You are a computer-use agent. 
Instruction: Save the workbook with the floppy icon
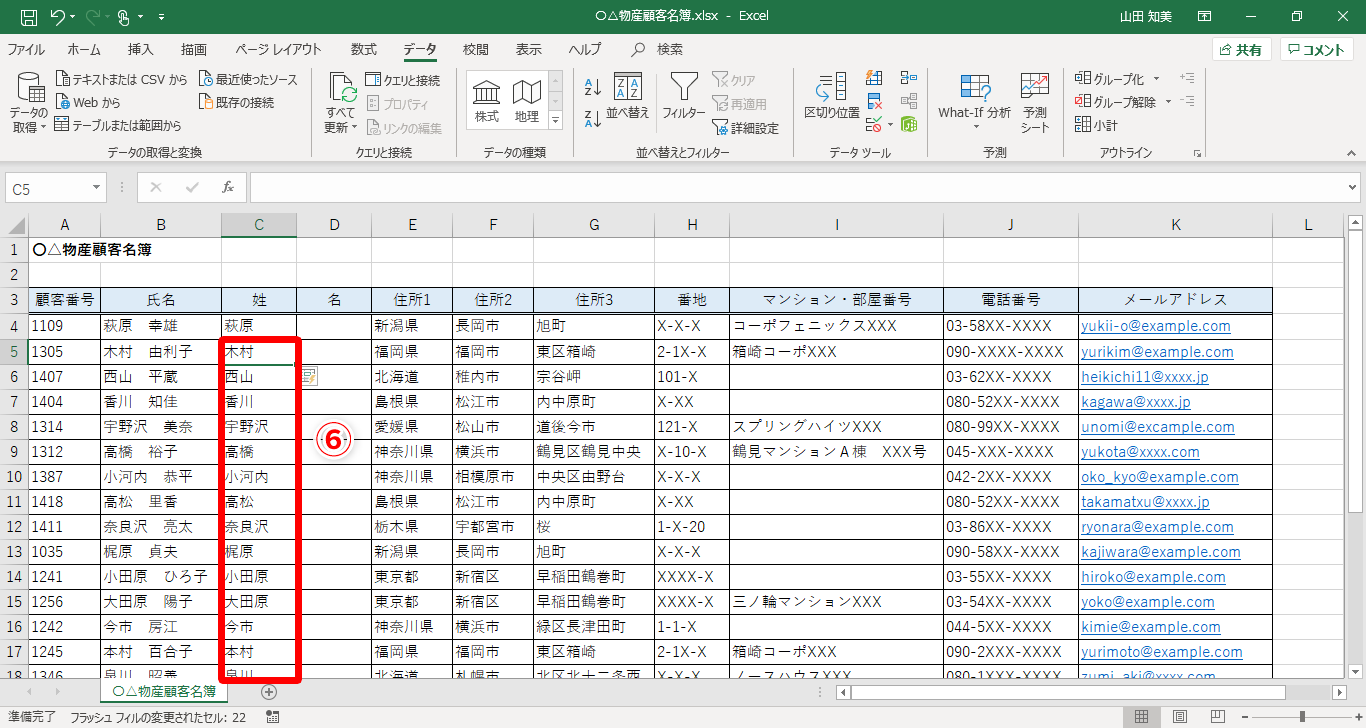29,17
